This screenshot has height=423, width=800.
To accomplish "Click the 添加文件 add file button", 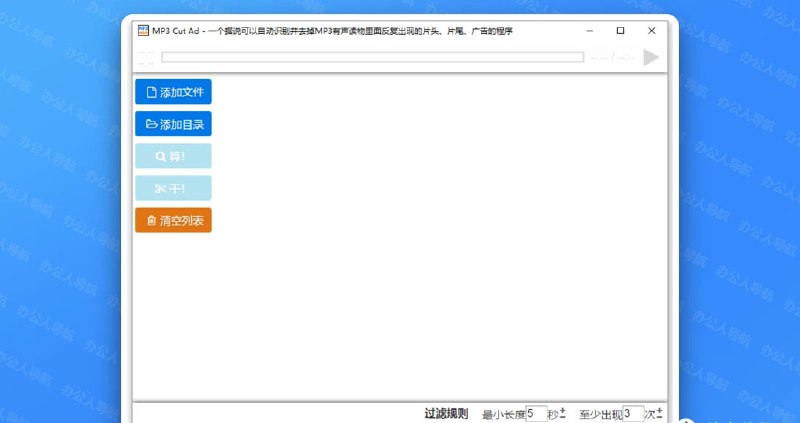I will [173, 92].
